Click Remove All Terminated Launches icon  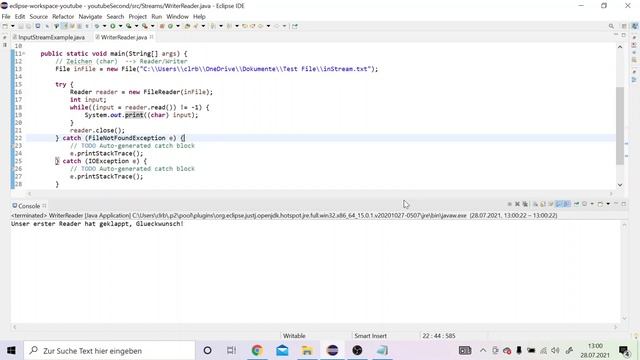click(525, 204)
